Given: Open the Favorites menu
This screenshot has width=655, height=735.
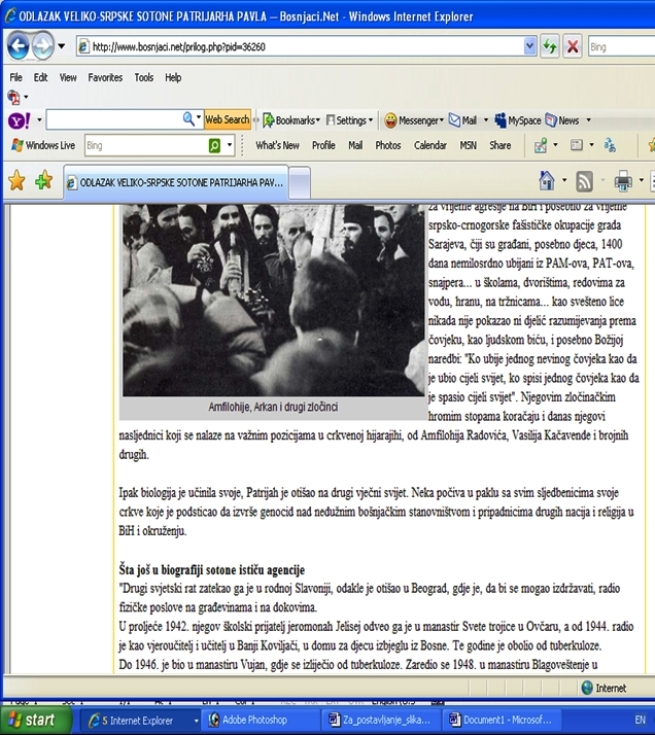Looking at the screenshot, I should coord(105,78).
